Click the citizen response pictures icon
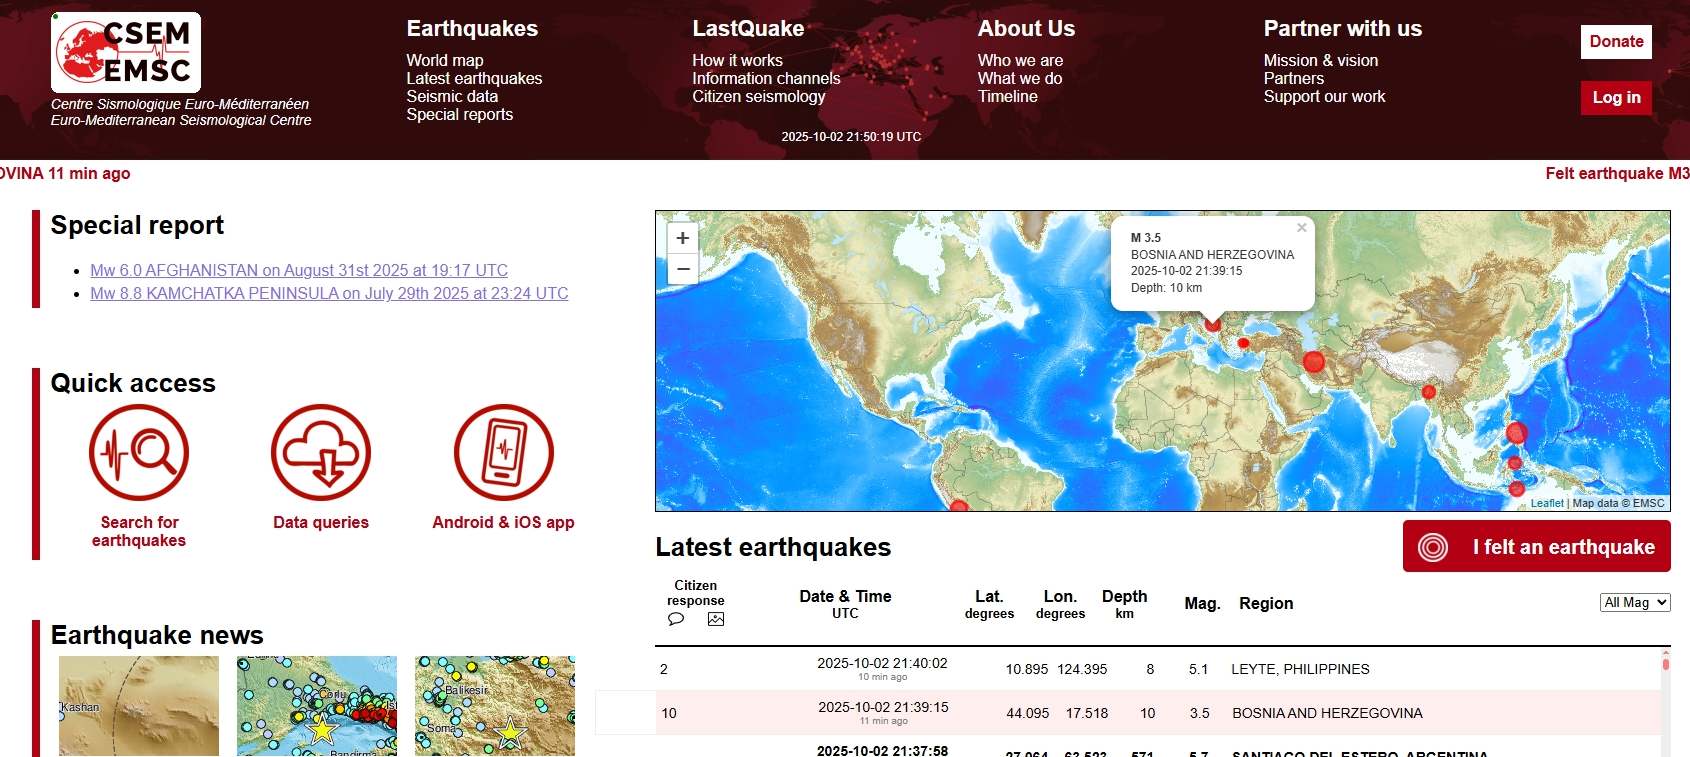 (716, 619)
